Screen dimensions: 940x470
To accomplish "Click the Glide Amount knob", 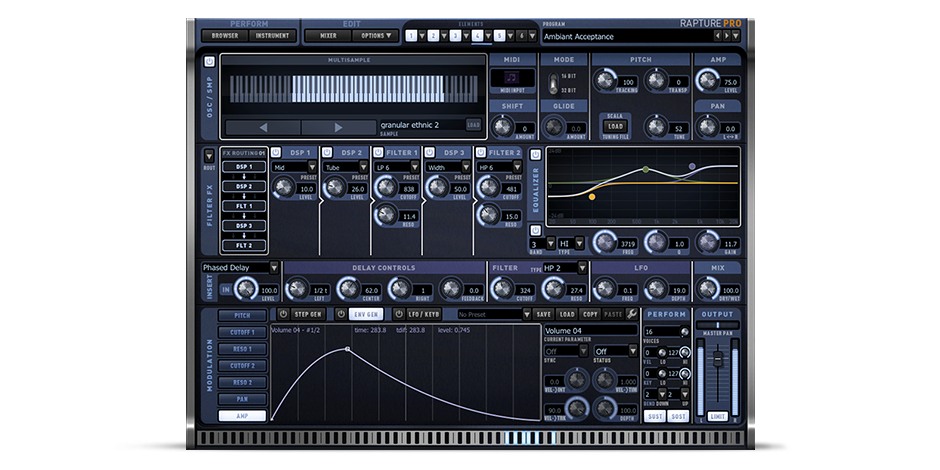I will [554, 126].
